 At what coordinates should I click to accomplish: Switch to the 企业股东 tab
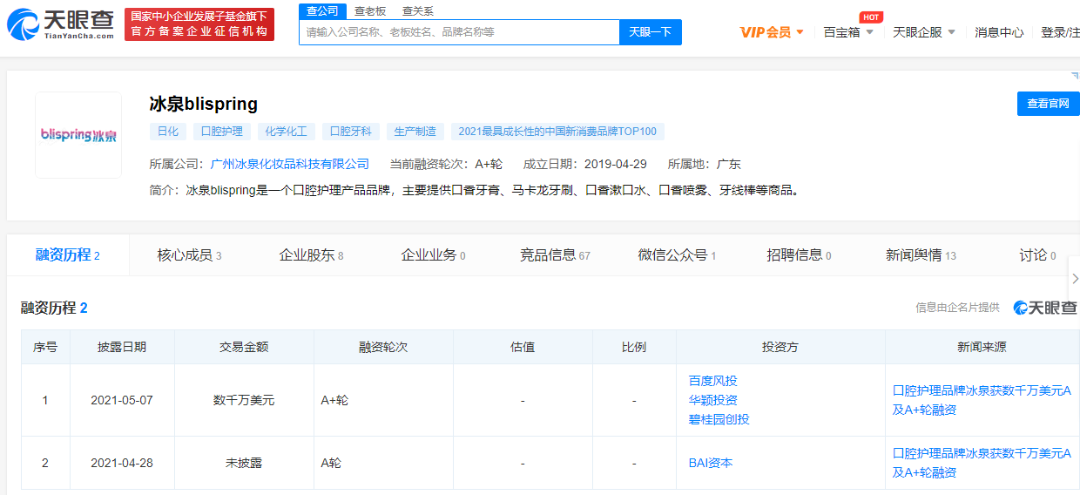[x=311, y=255]
